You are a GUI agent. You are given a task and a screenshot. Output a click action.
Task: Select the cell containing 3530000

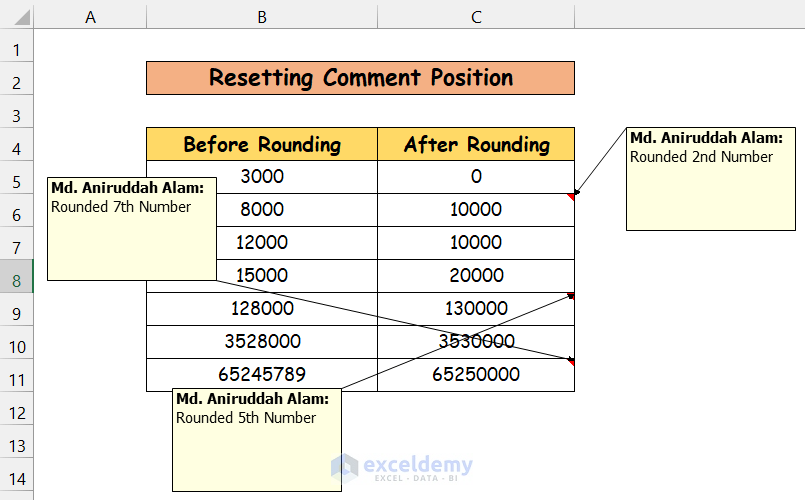[476, 341]
